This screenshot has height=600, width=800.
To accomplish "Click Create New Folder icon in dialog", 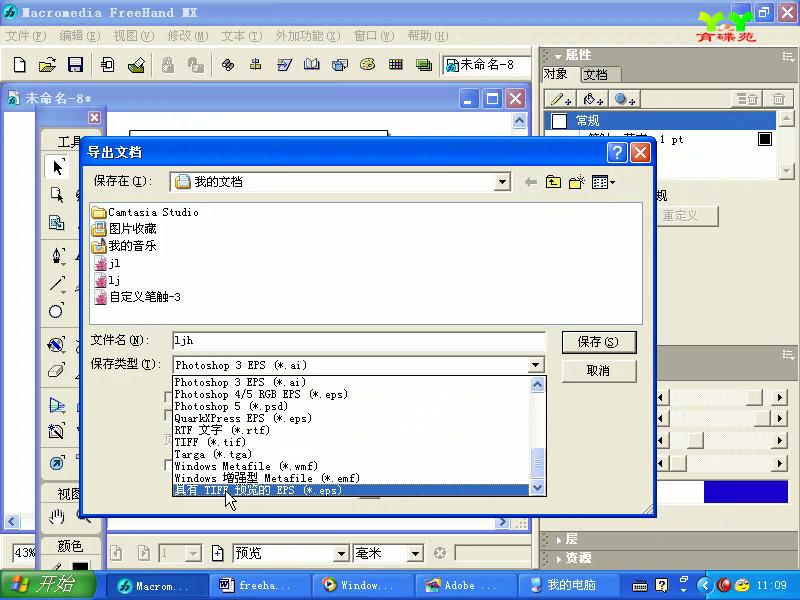I will [577, 182].
